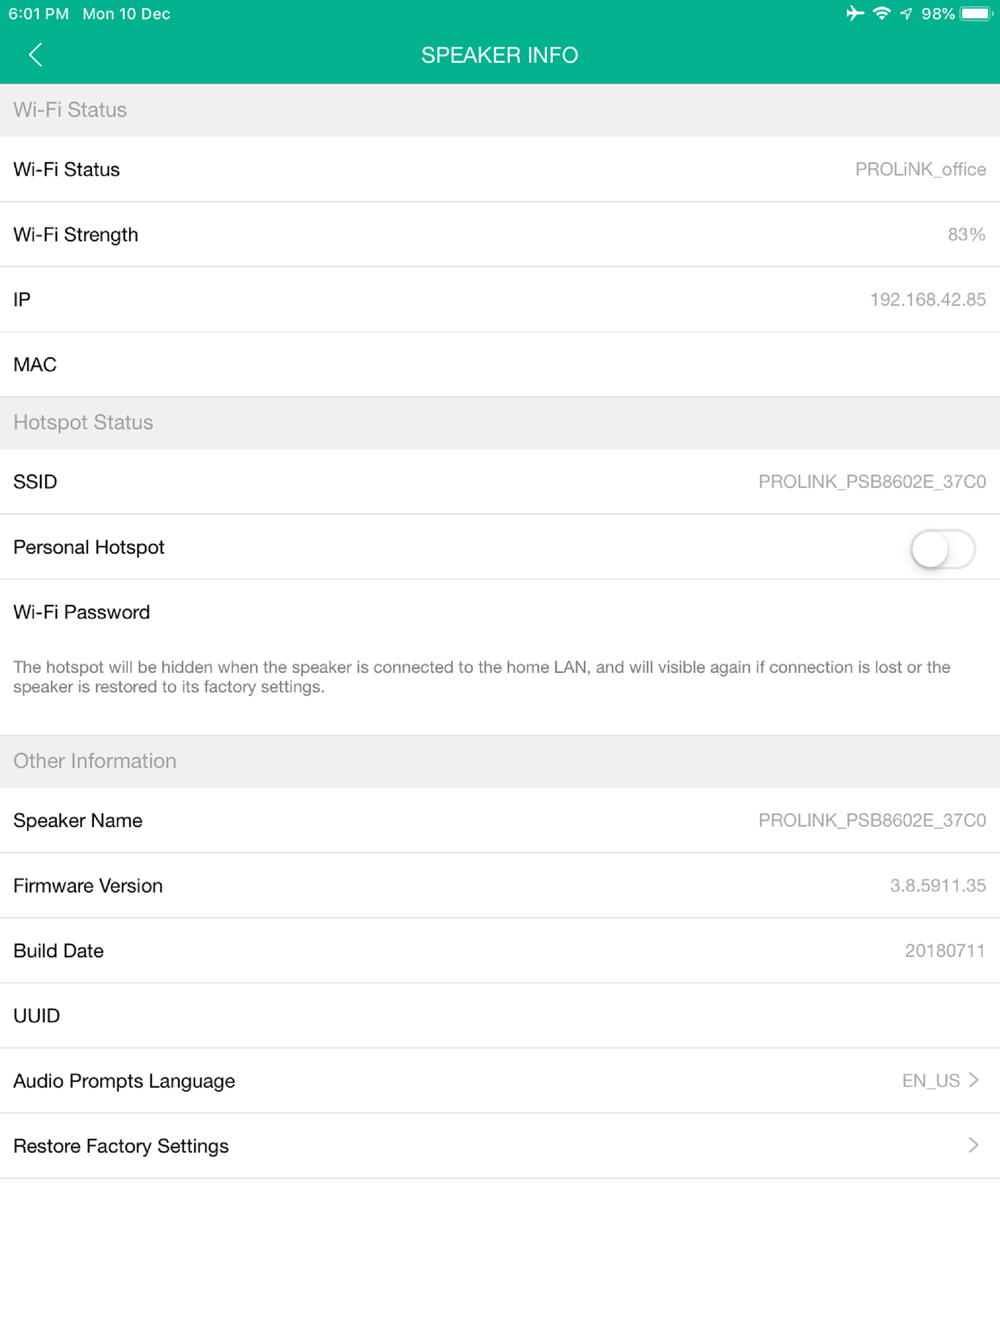Toggle the Personal Hotspot switch
This screenshot has width=1000, height=1334.
click(942, 549)
